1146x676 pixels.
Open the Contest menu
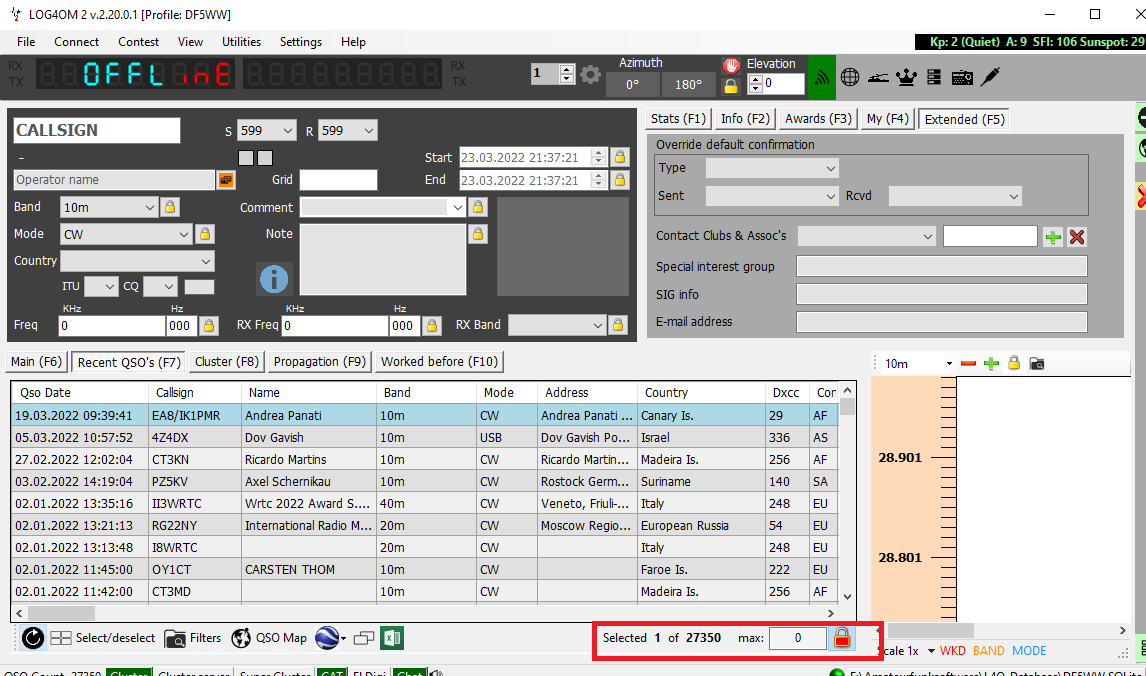click(138, 42)
